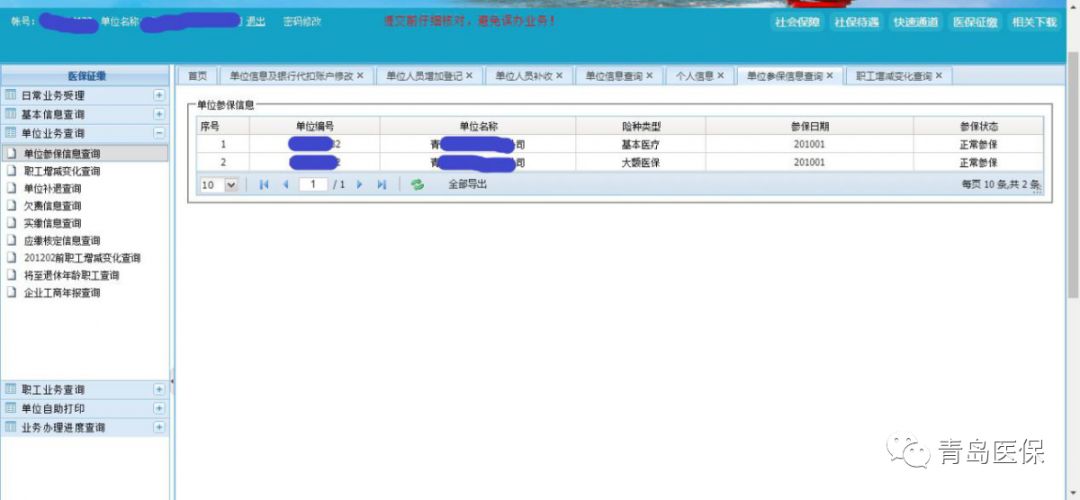Expand the 单位自助打印 section
This screenshot has height=500, width=1080.
[x=159, y=408]
